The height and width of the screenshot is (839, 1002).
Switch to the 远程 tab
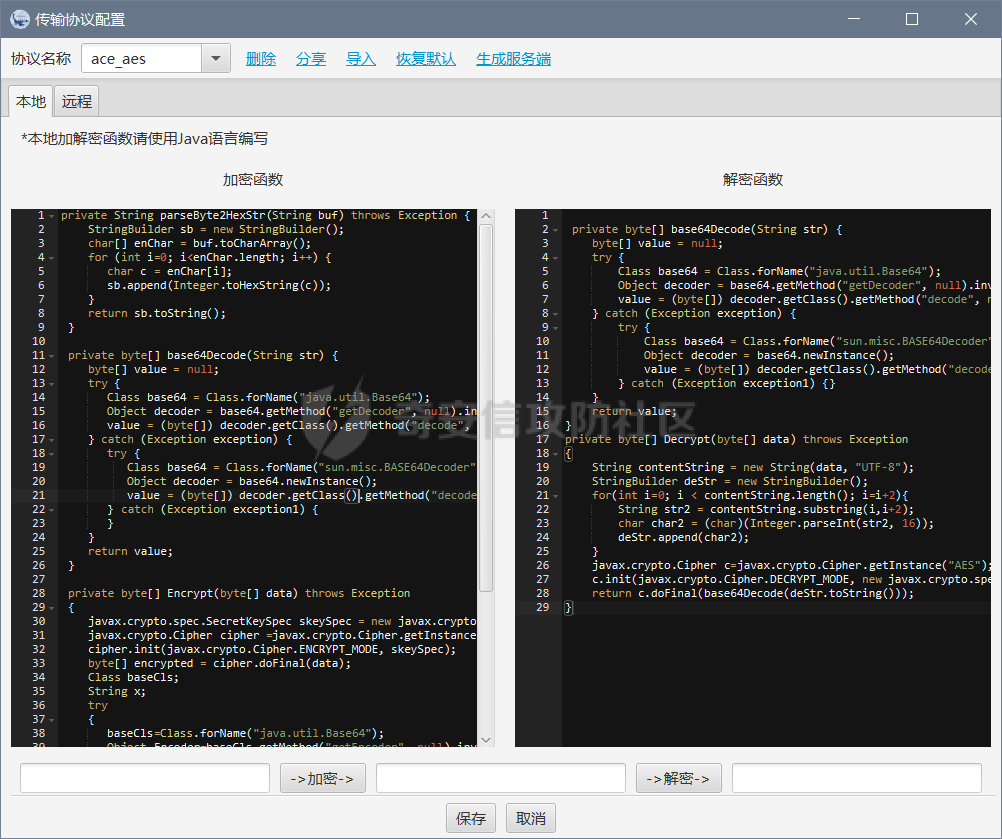tap(77, 101)
